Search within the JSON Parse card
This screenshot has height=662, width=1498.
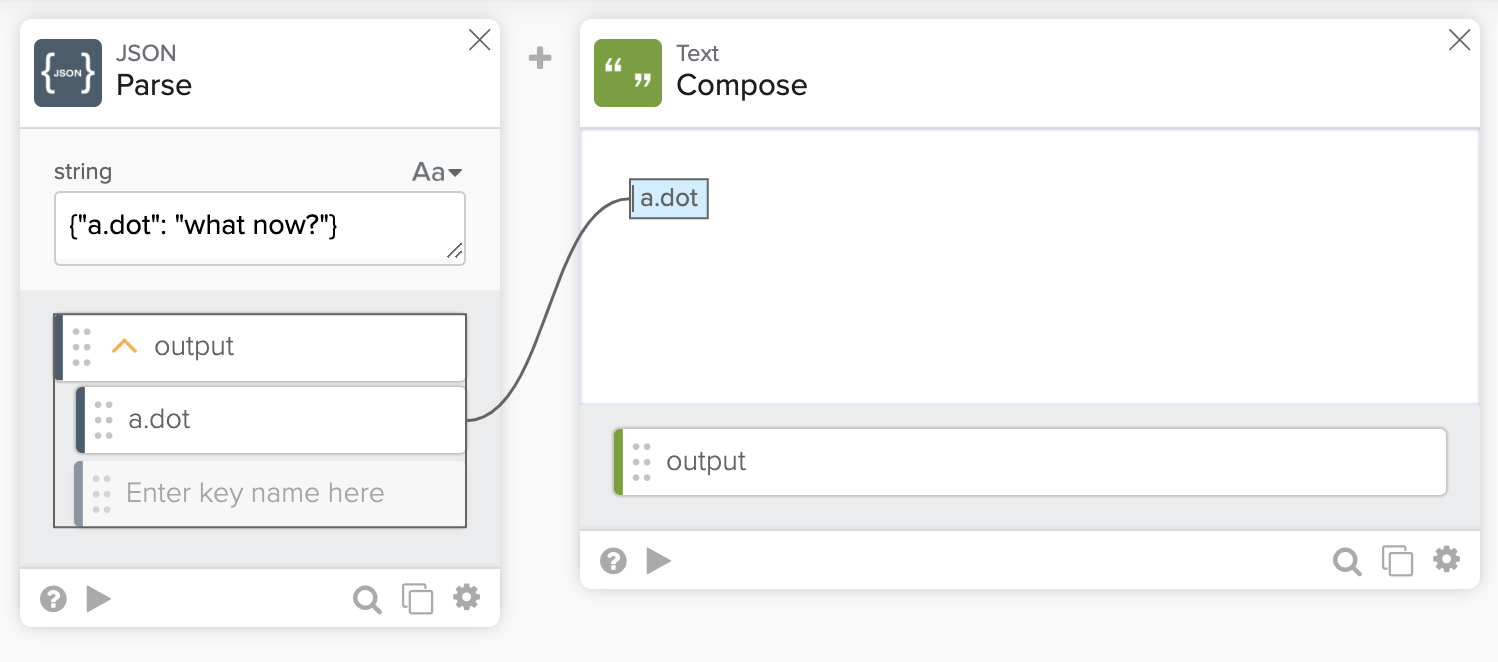367,599
